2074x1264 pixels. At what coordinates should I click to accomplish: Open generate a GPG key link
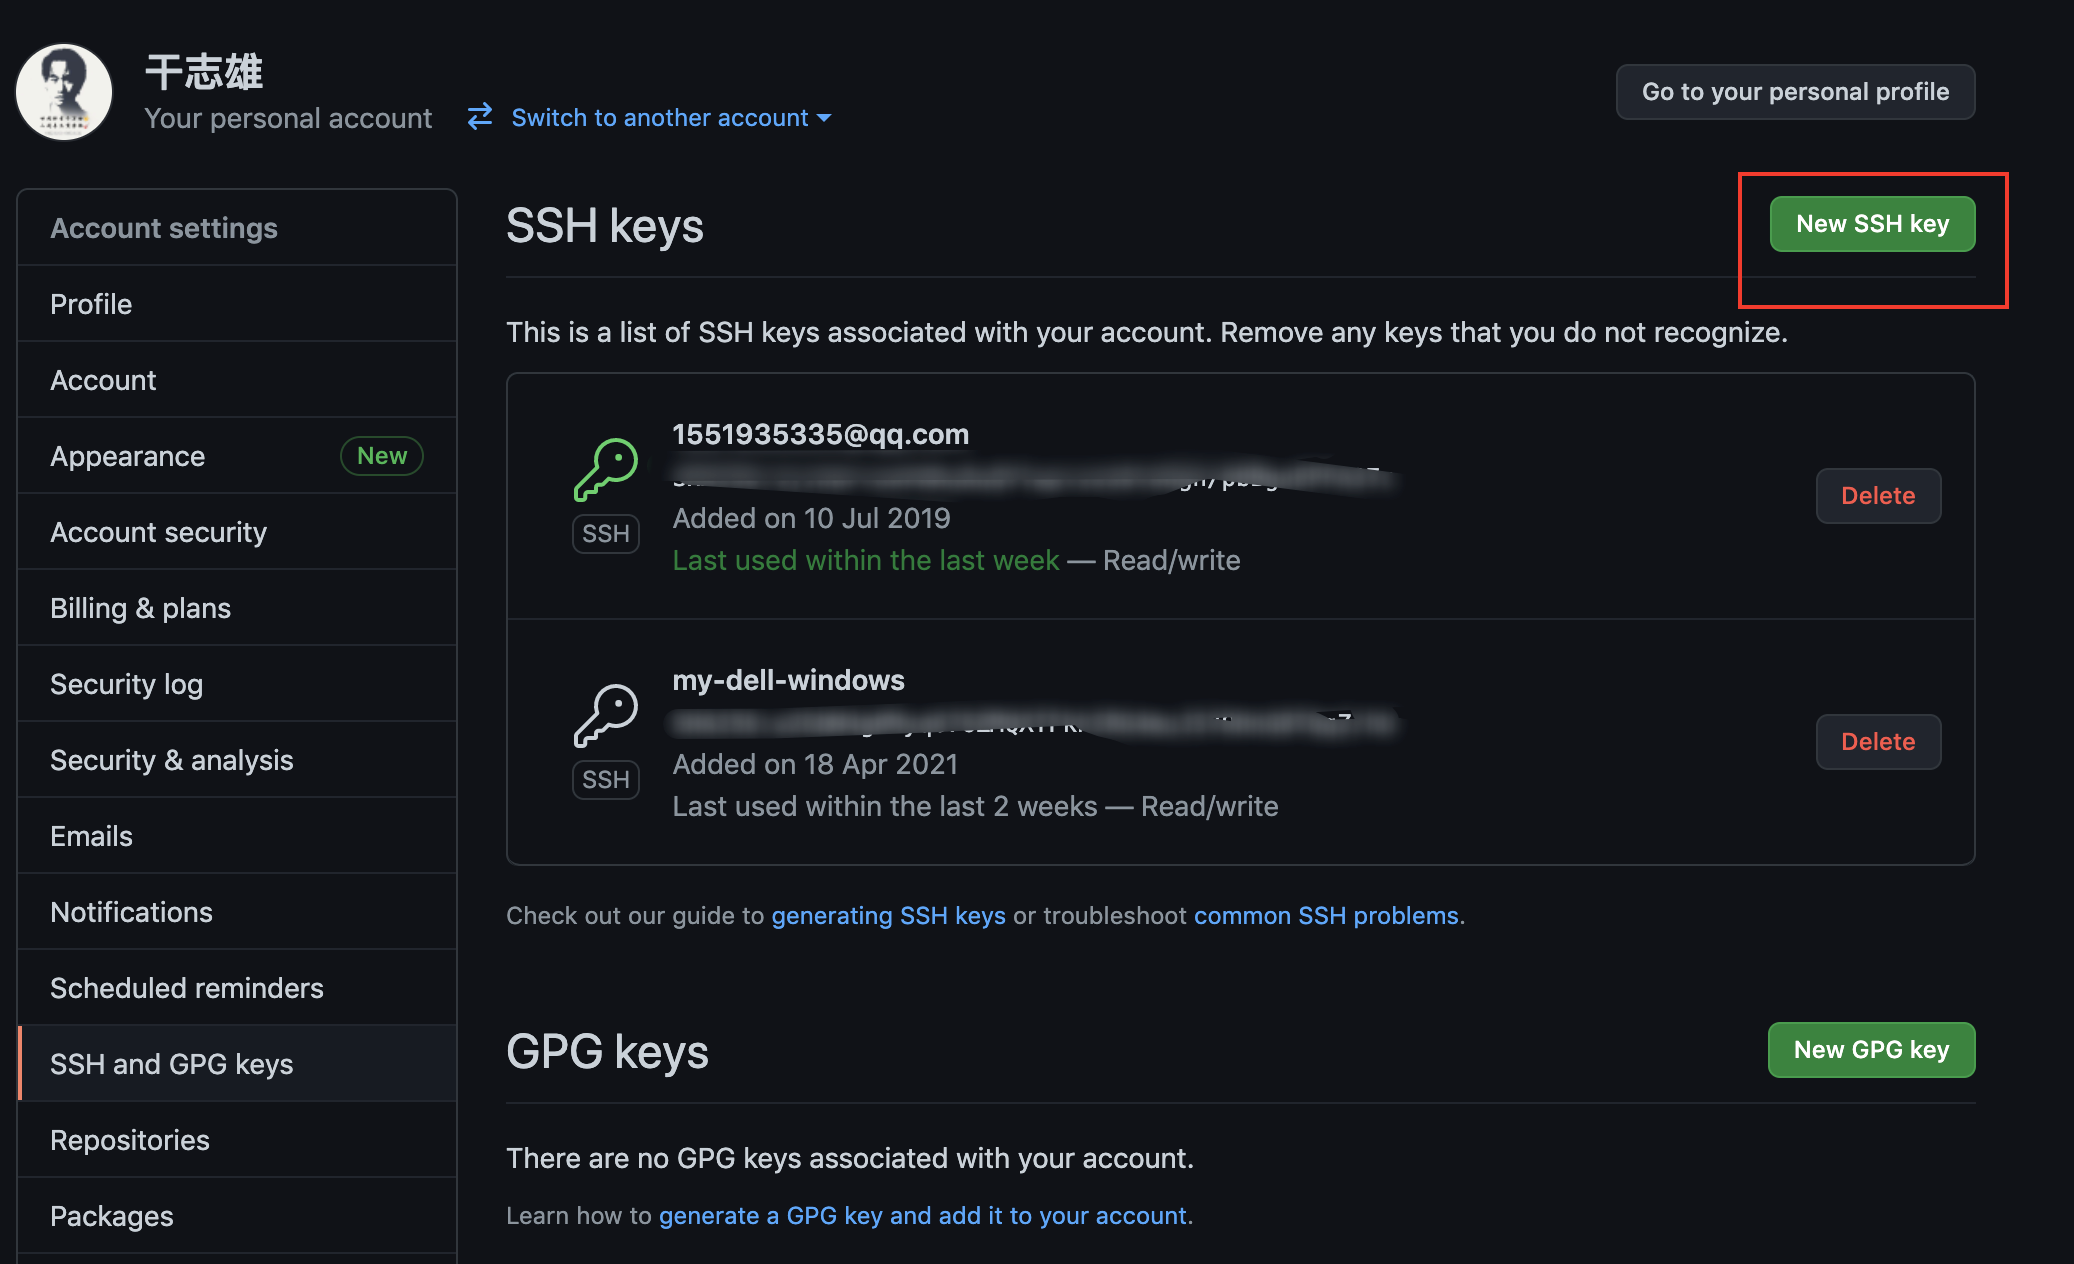tap(922, 1216)
